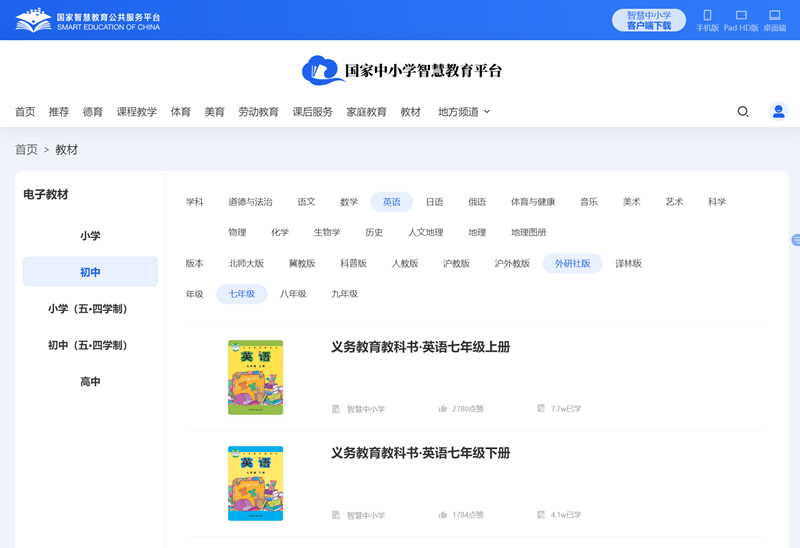Click the 国家中小学智慧教育平台 cloud logo
The height and width of the screenshot is (548, 800).
(x=402, y=70)
